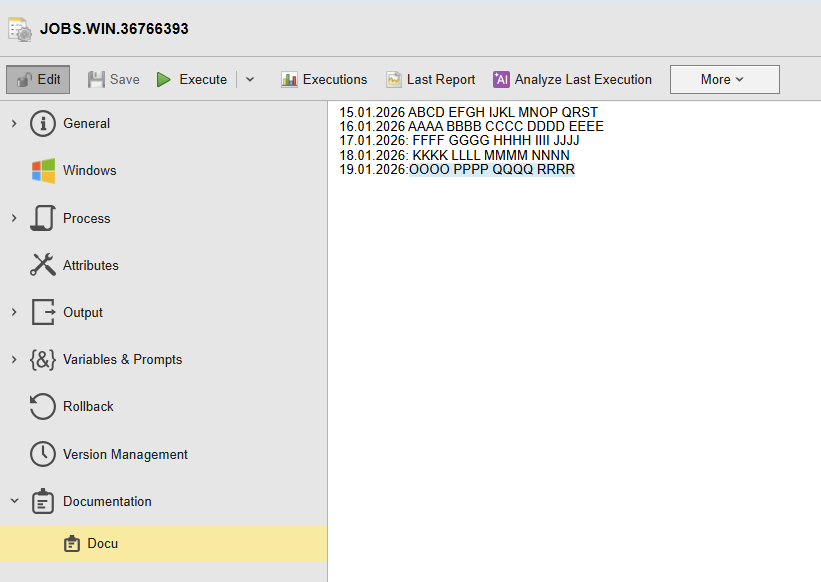The height and width of the screenshot is (582, 821).
Task: Toggle Edit mode with the Edit button
Action: pyautogui.click(x=38, y=80)
